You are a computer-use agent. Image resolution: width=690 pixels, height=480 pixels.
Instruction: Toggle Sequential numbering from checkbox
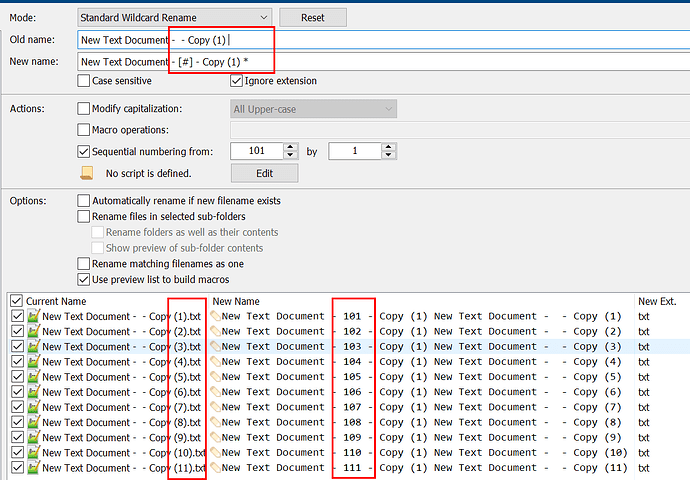(84, 151)
